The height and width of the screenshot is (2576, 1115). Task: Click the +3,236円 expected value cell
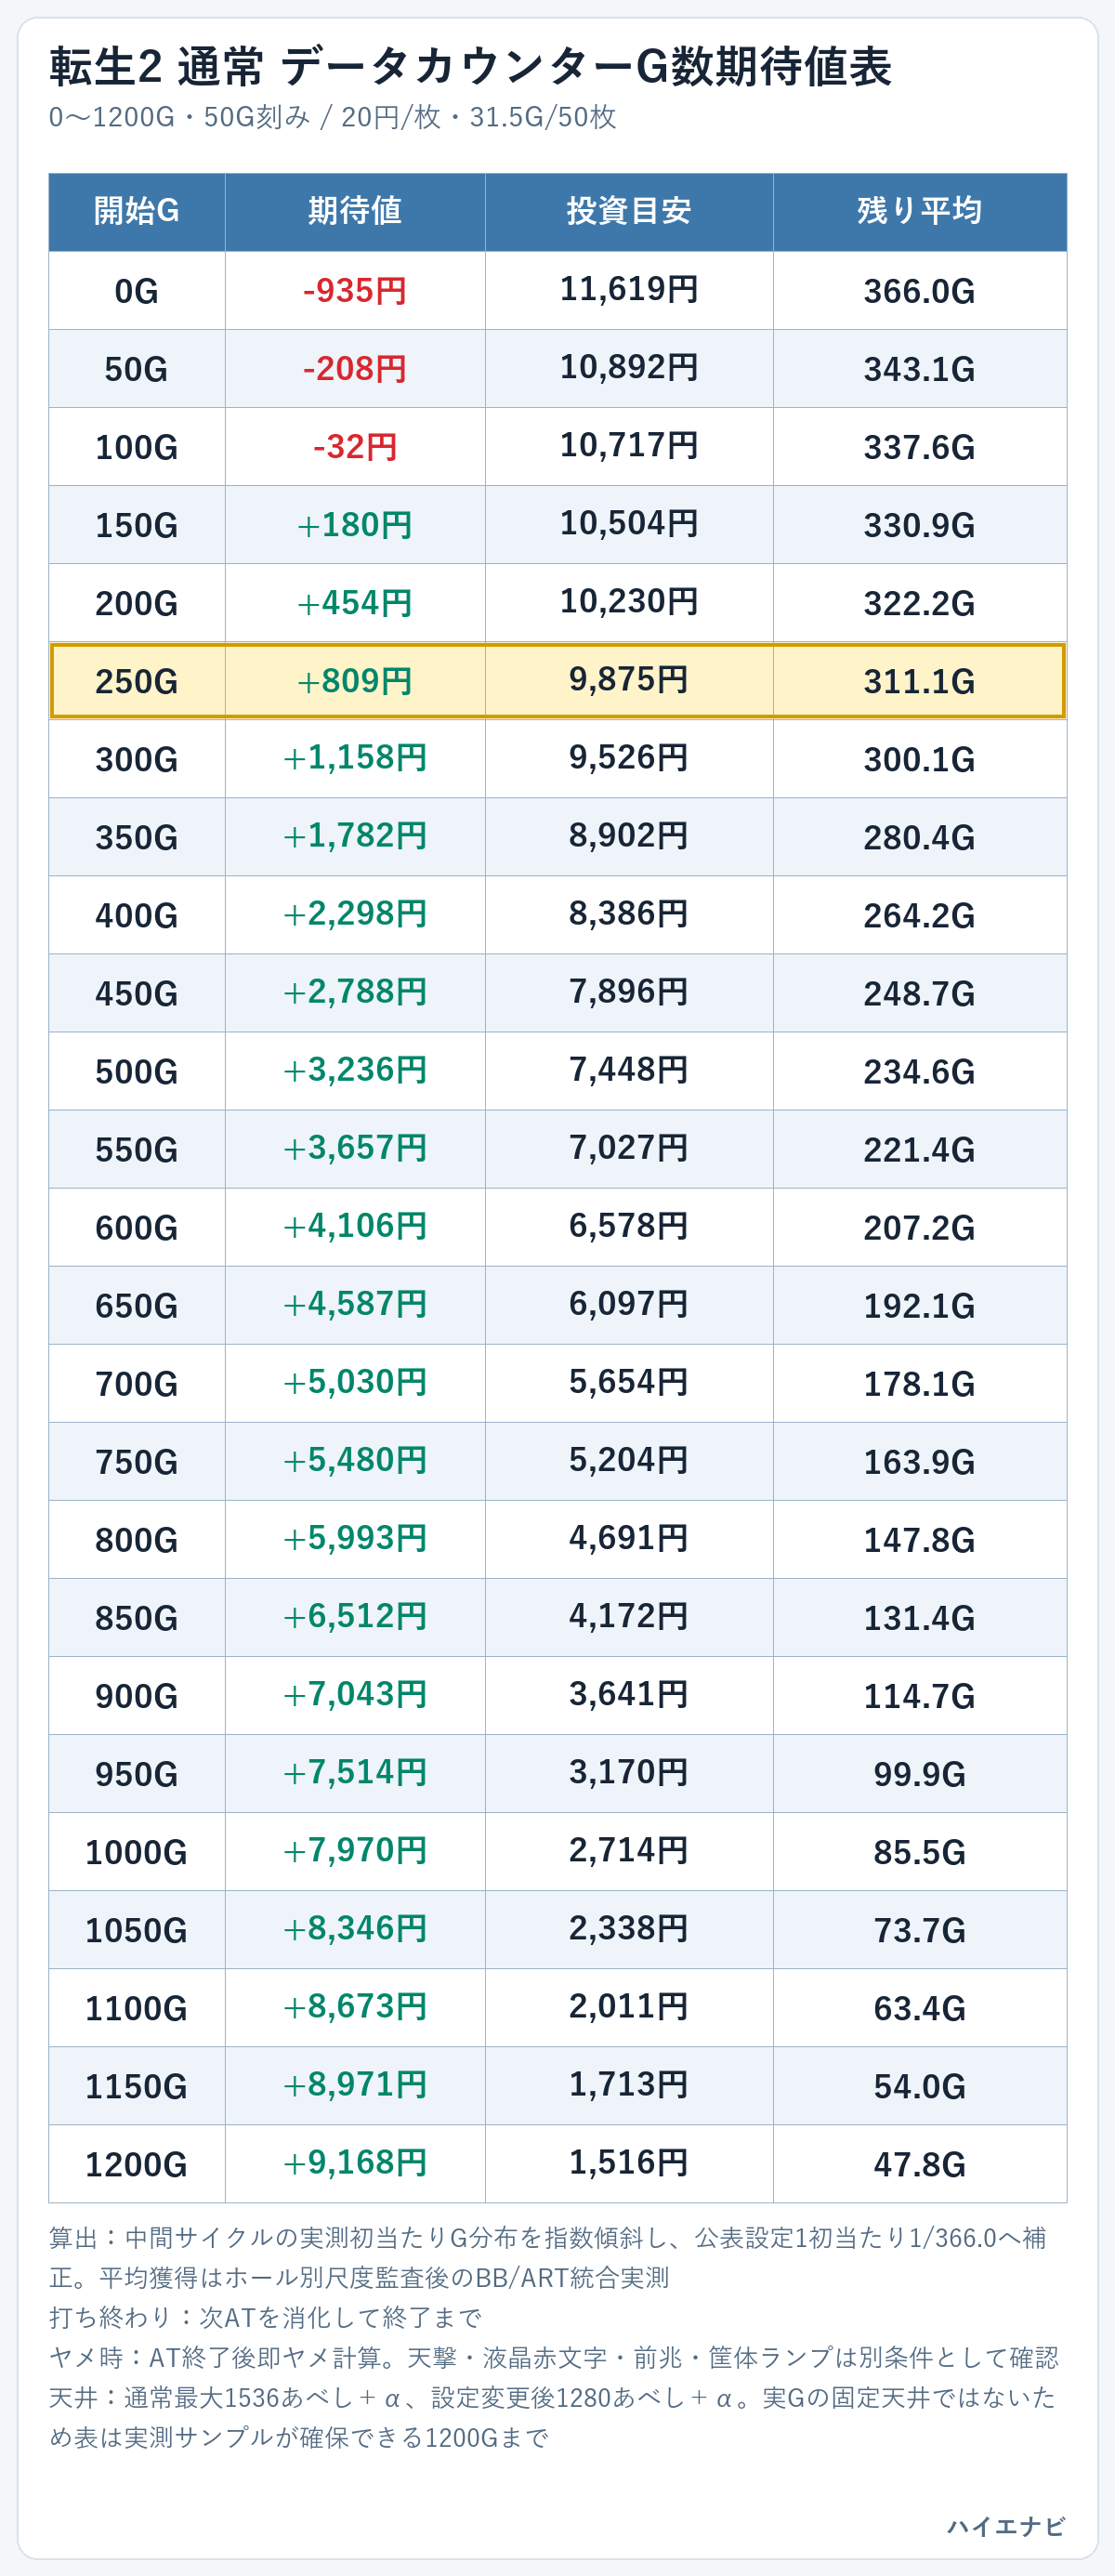[355, 1071]
